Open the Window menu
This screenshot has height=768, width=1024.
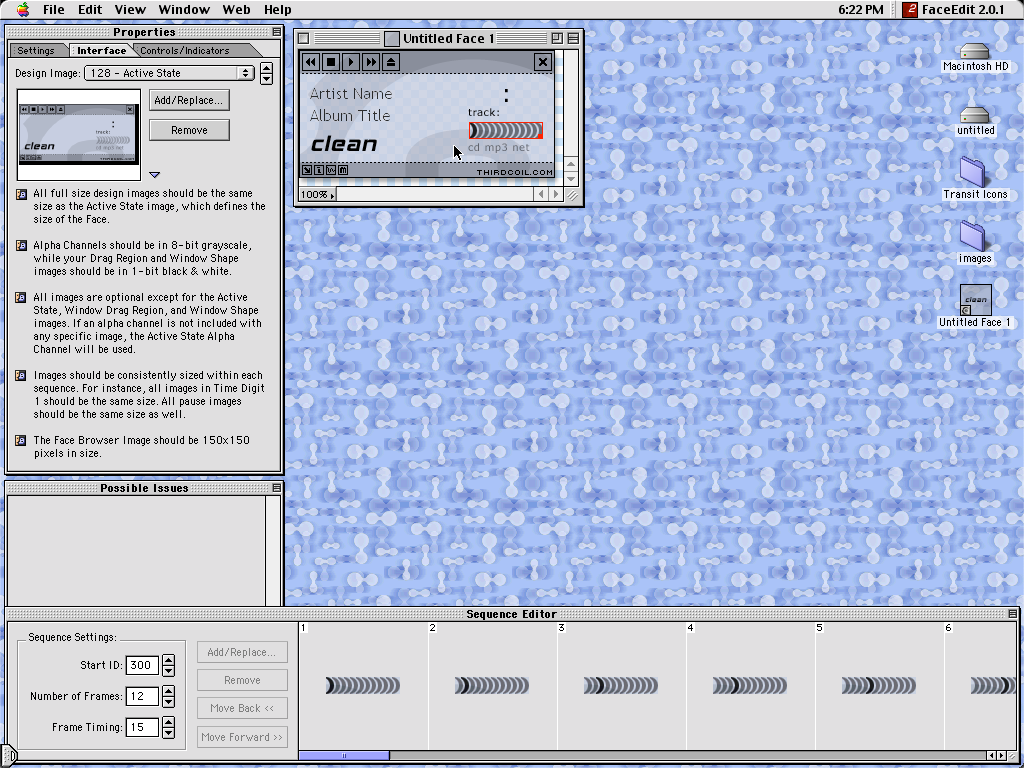(x=184, y=9)
